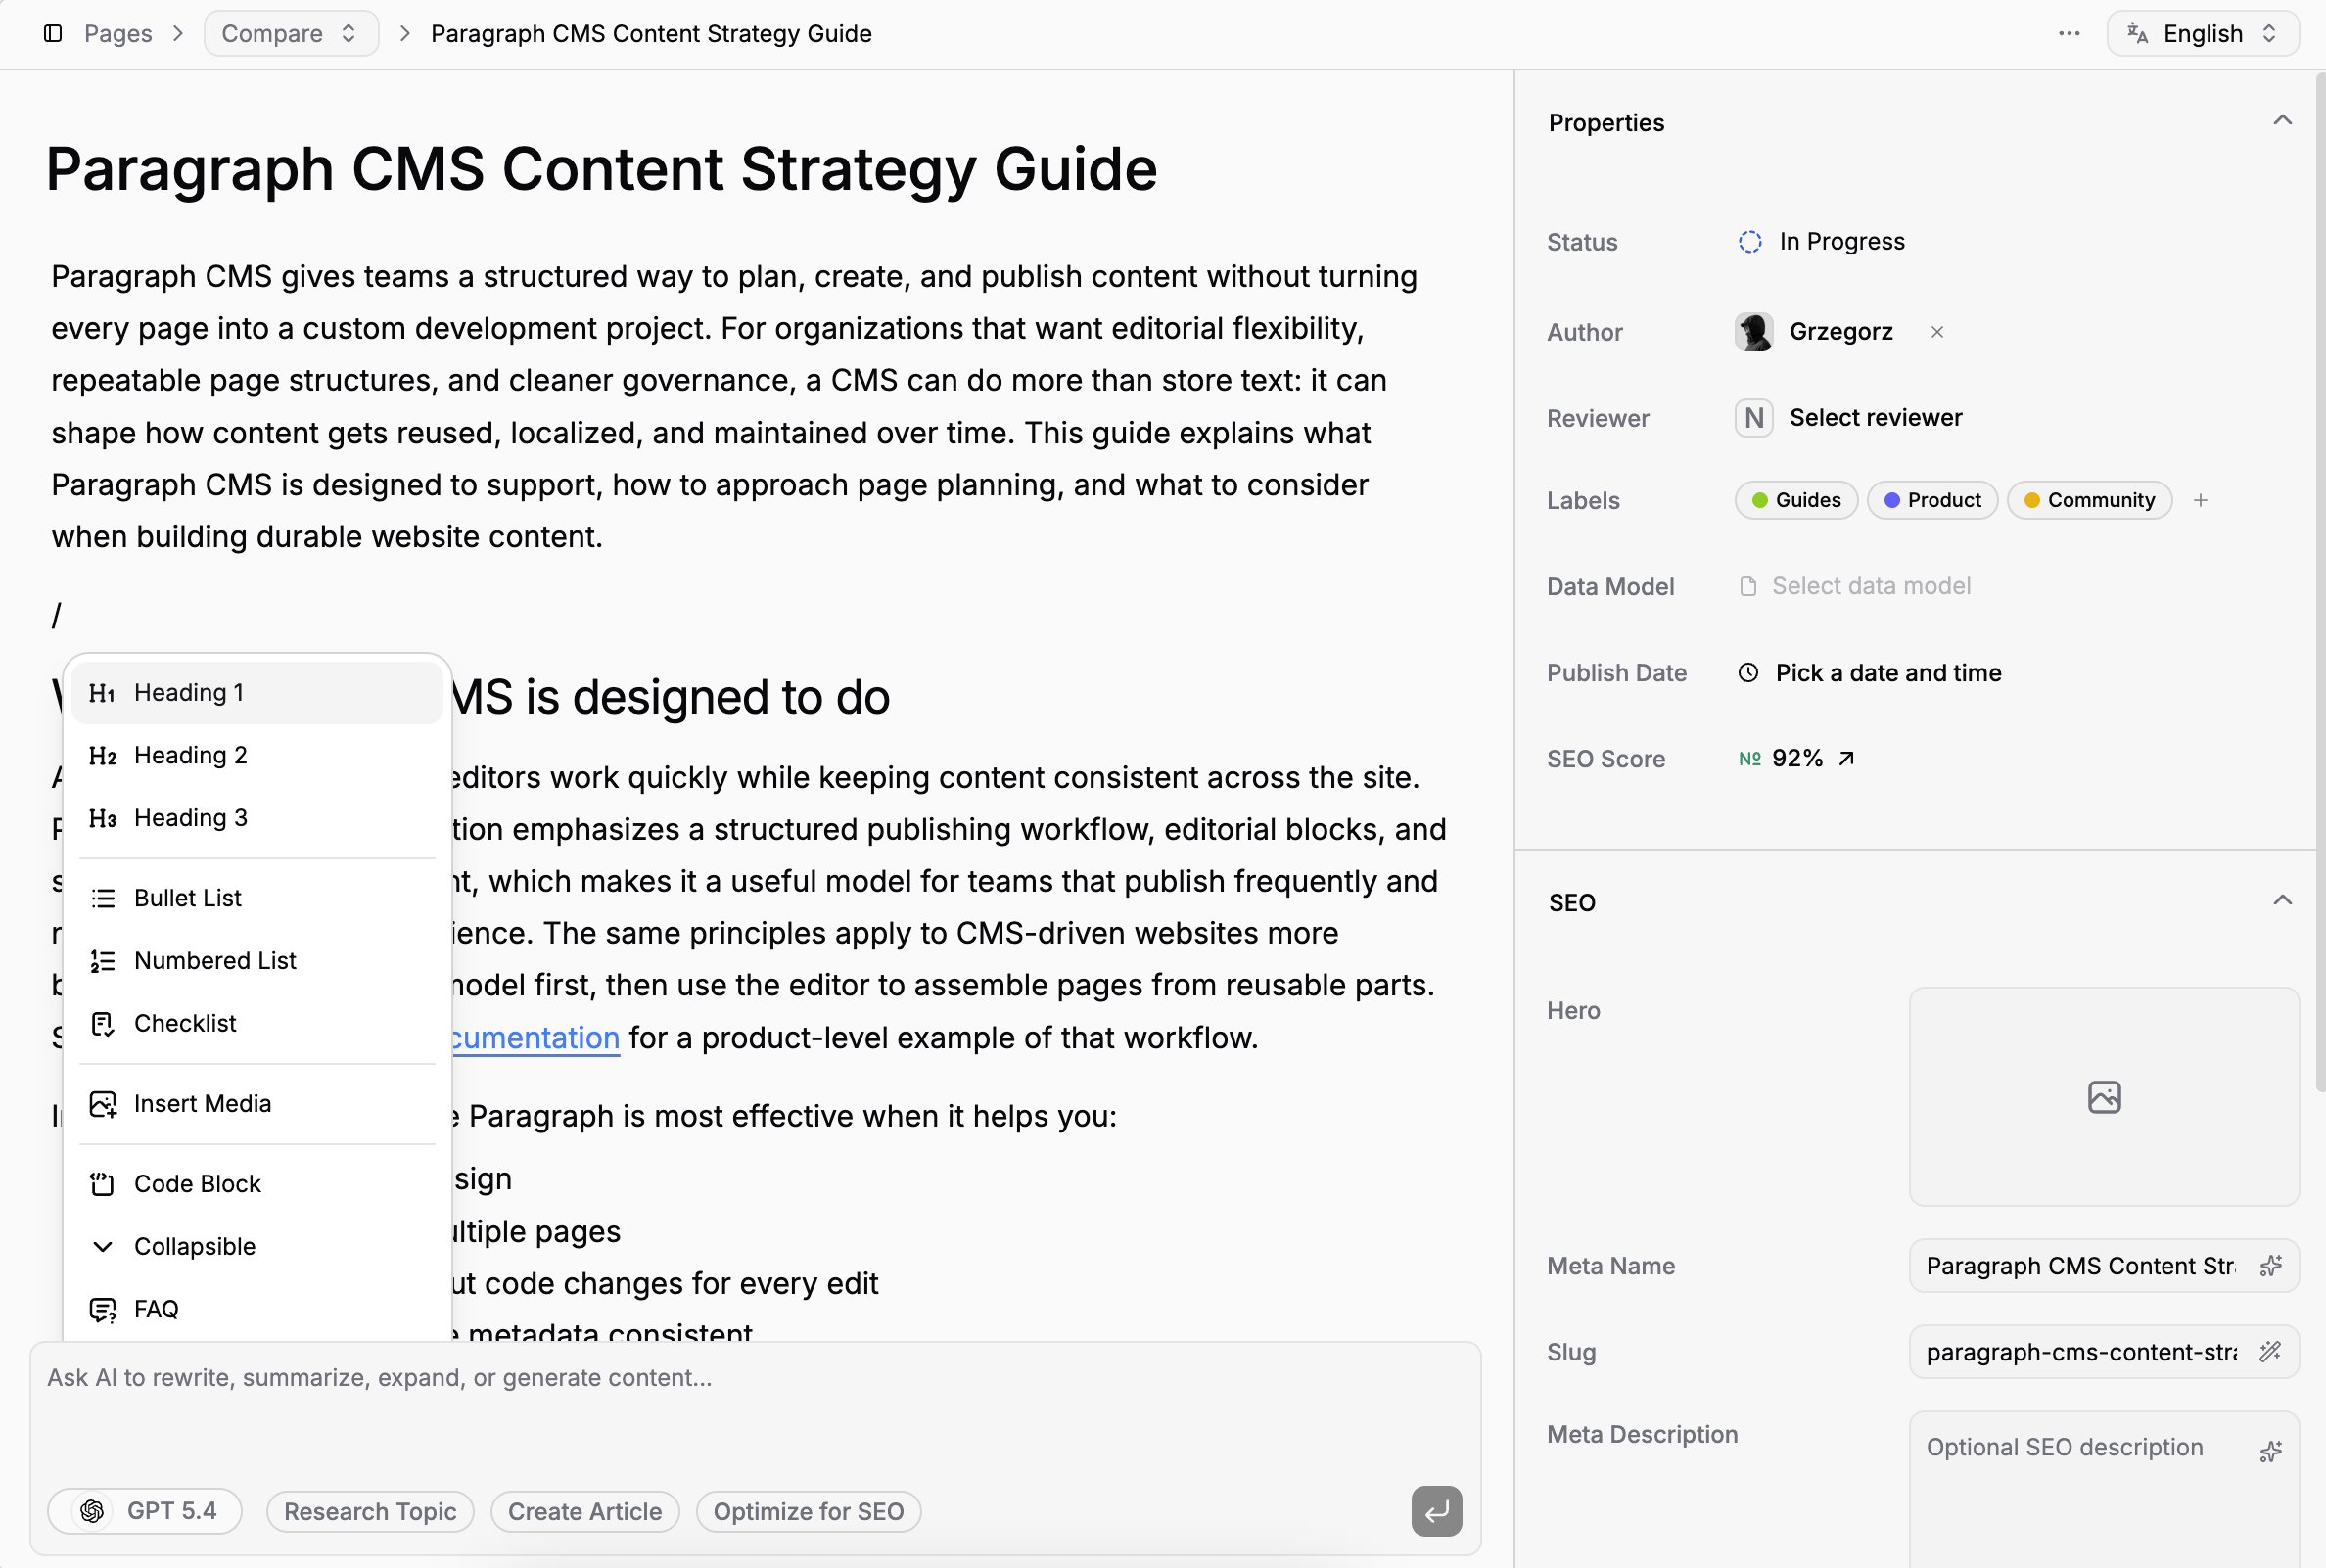Collapse the Properties section
Viewport: 2326px width, 1568px height.
[x=2282, y=121]
